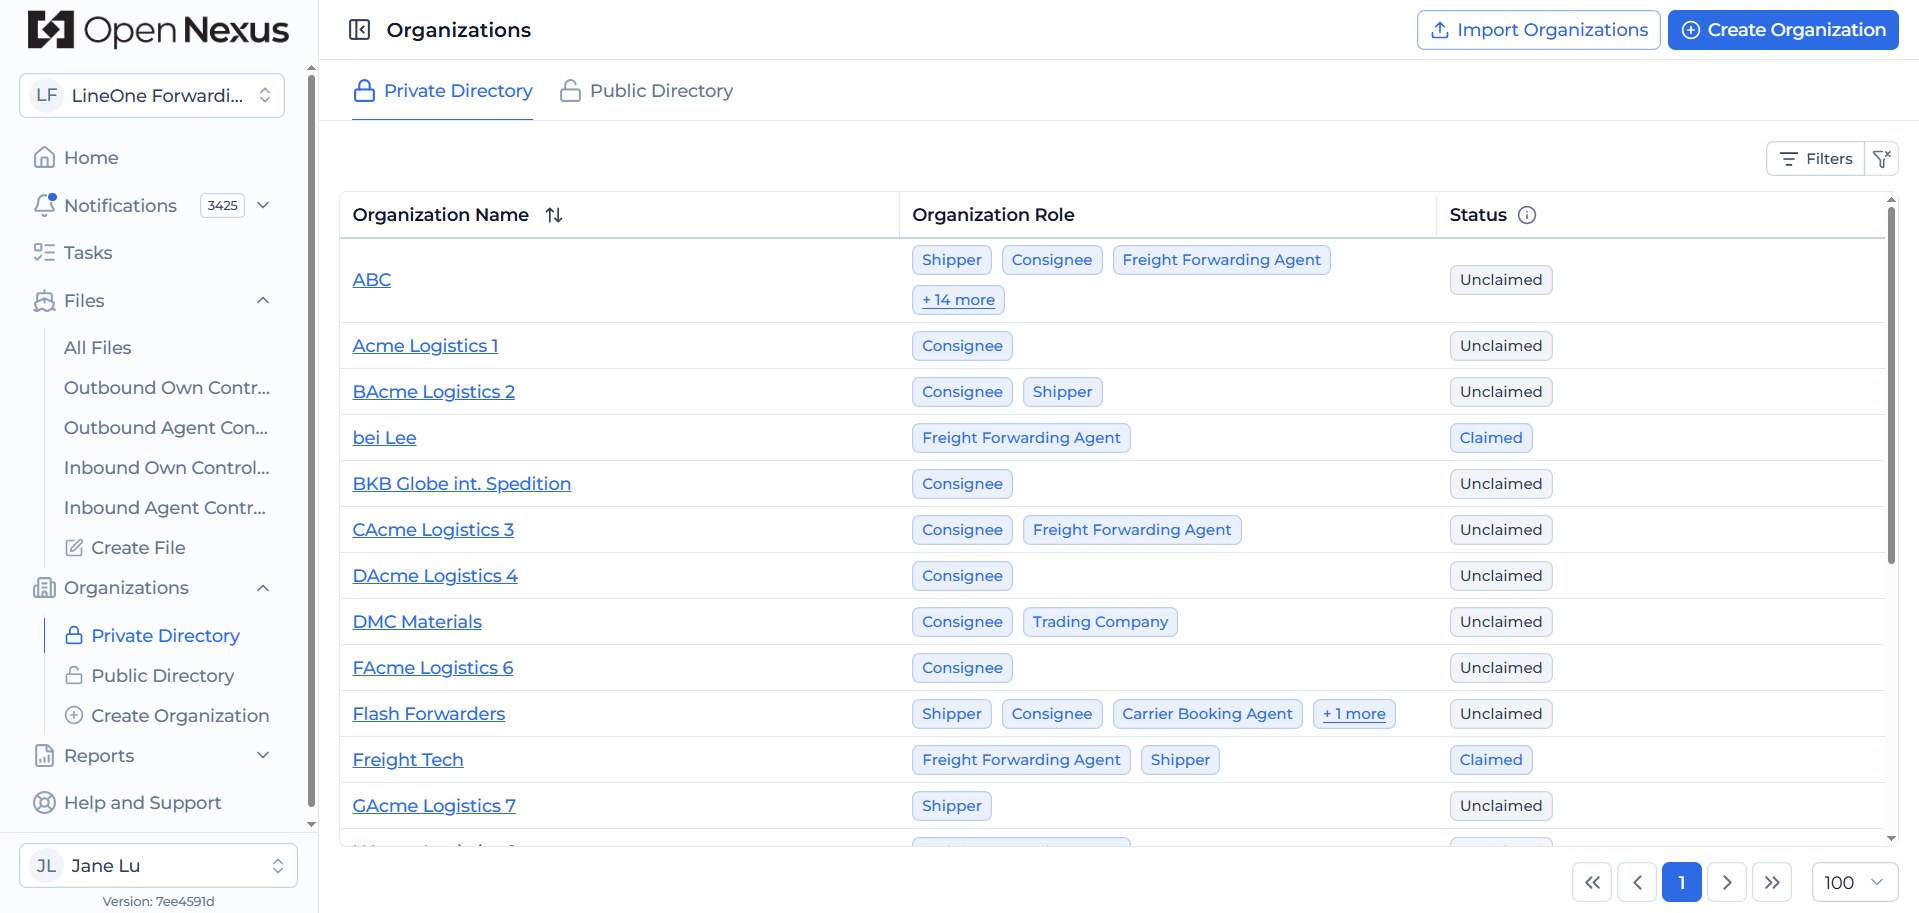The image size is (1919, 913).
Task: Open the GAcme Logistics 7 link
Action: [434, 806]
